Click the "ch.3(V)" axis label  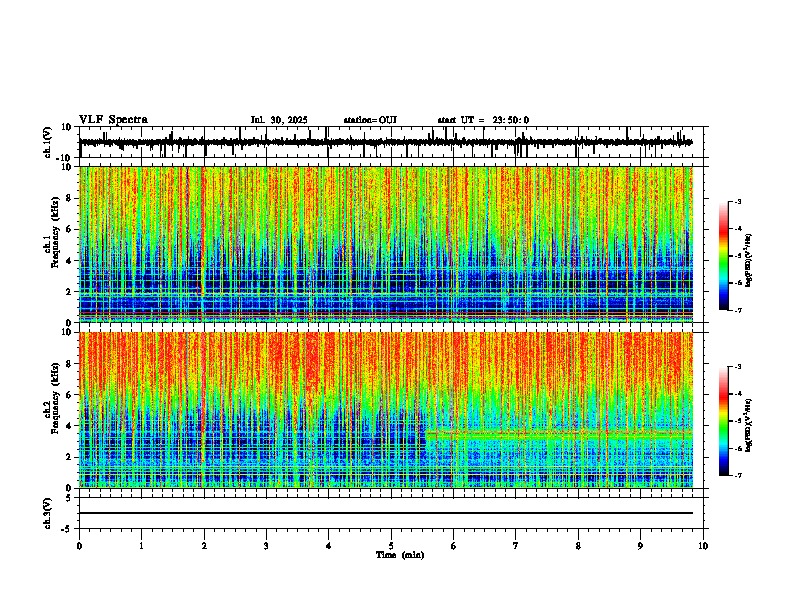48,514
